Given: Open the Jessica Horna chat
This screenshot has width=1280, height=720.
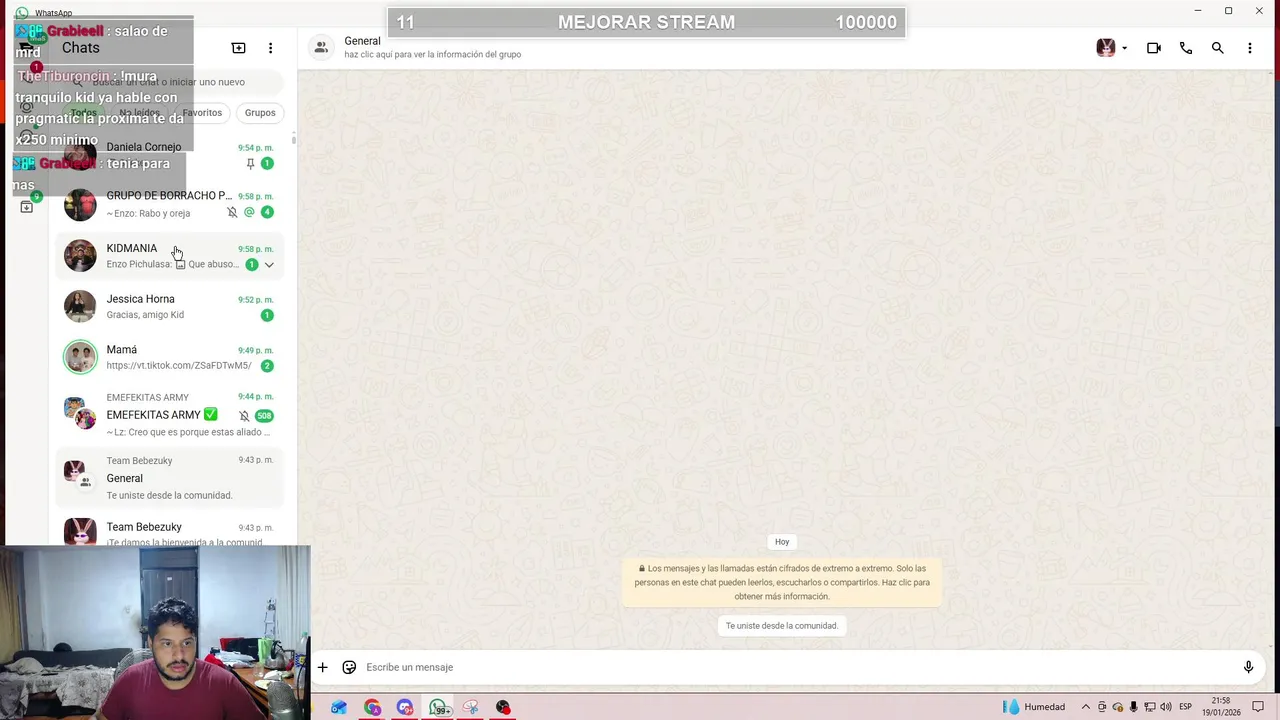Looking at the screenshot, I should pos(170,307).
